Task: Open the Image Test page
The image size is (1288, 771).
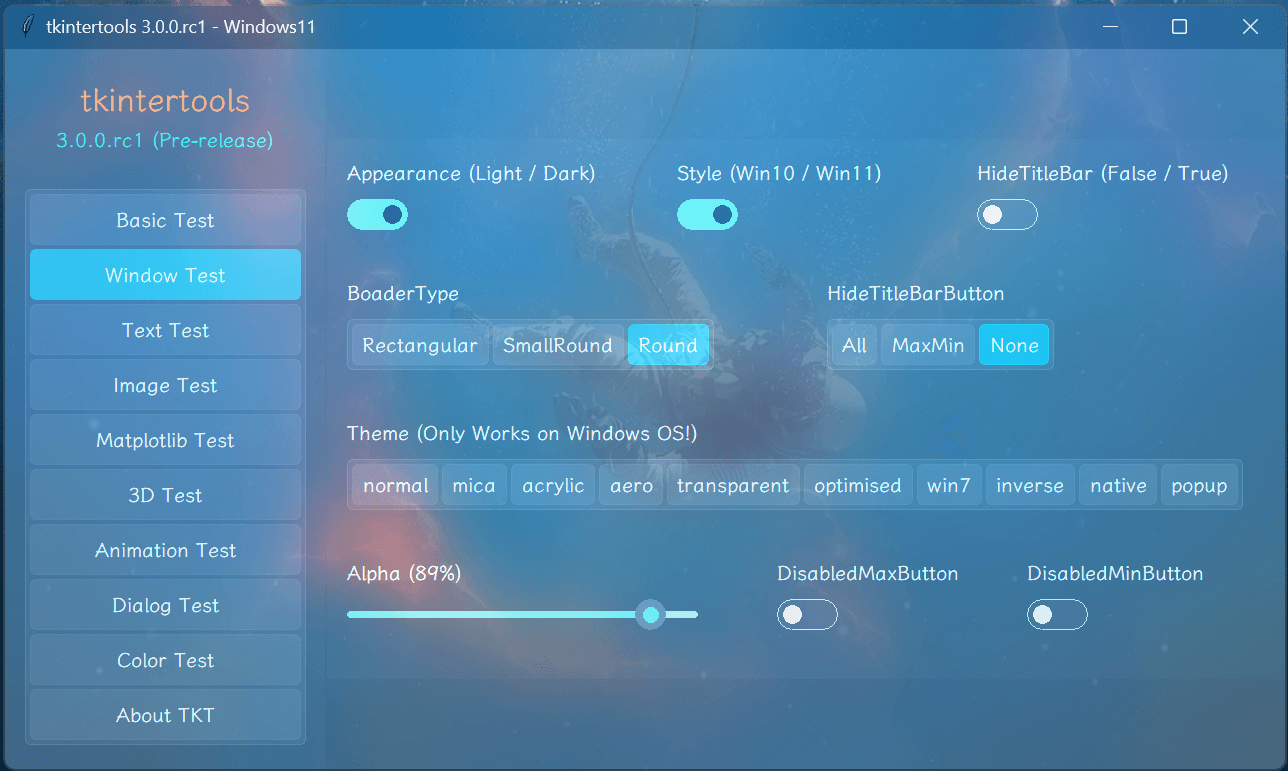Action: pos(165,385)
